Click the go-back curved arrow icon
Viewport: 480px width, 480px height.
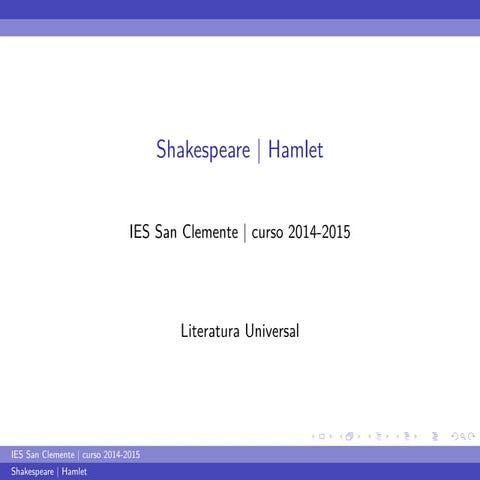click(454, 436)
